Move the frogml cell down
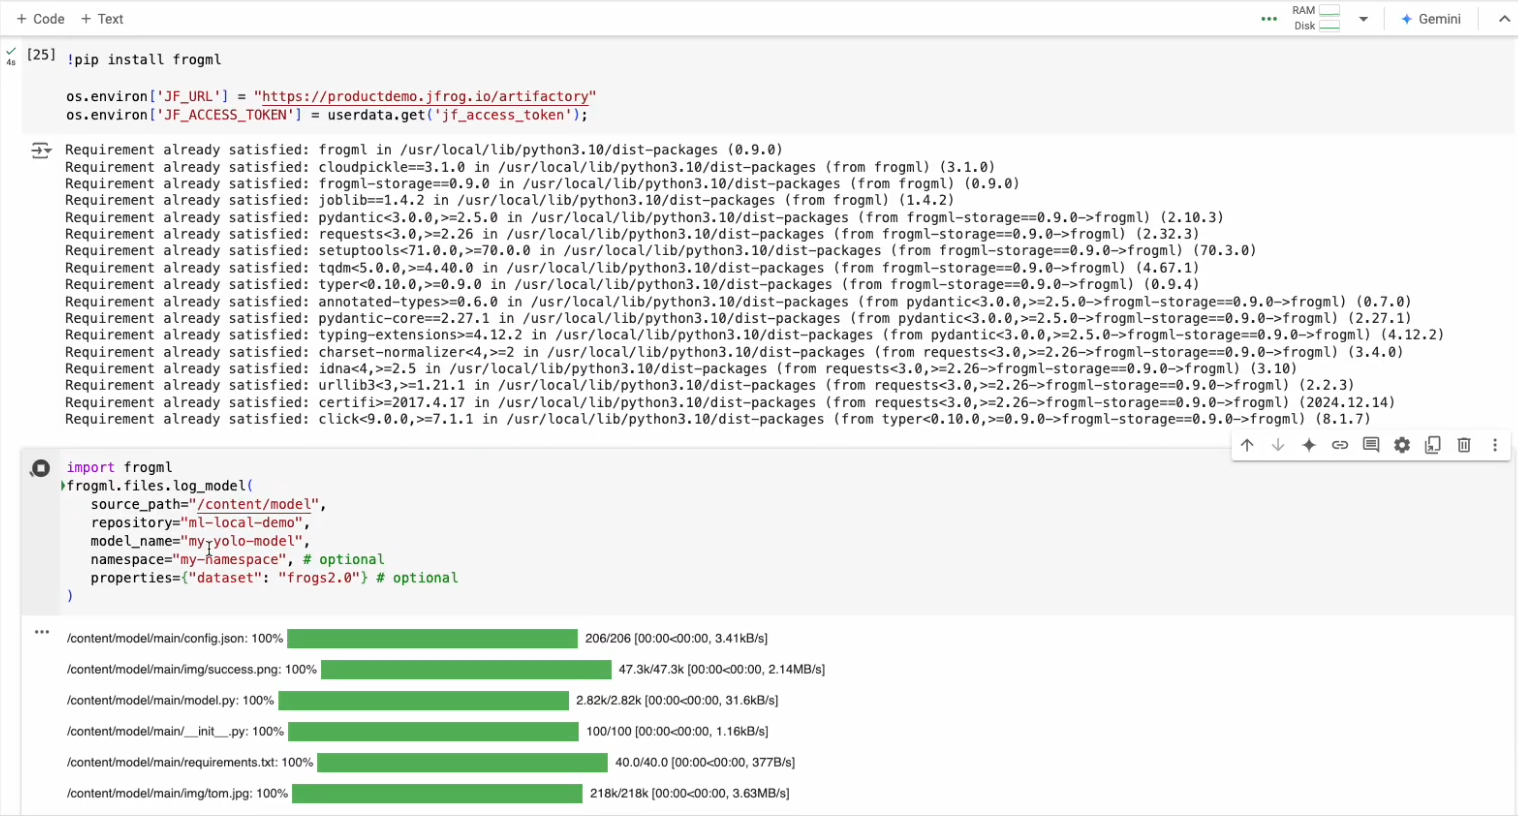The width and height of the screenshot is (1518, 816). 1278,445
